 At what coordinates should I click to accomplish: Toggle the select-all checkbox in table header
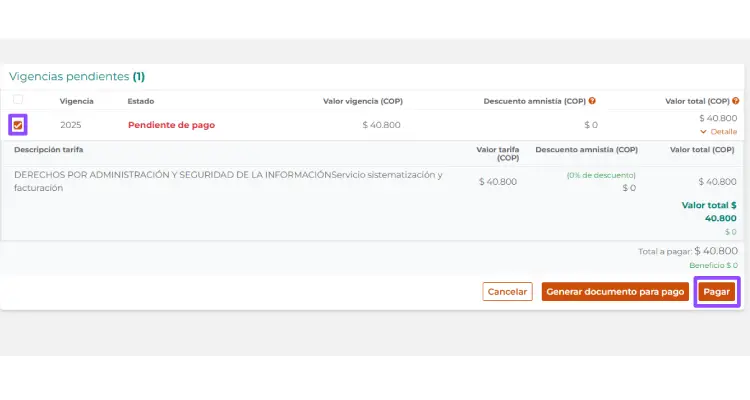18,100
